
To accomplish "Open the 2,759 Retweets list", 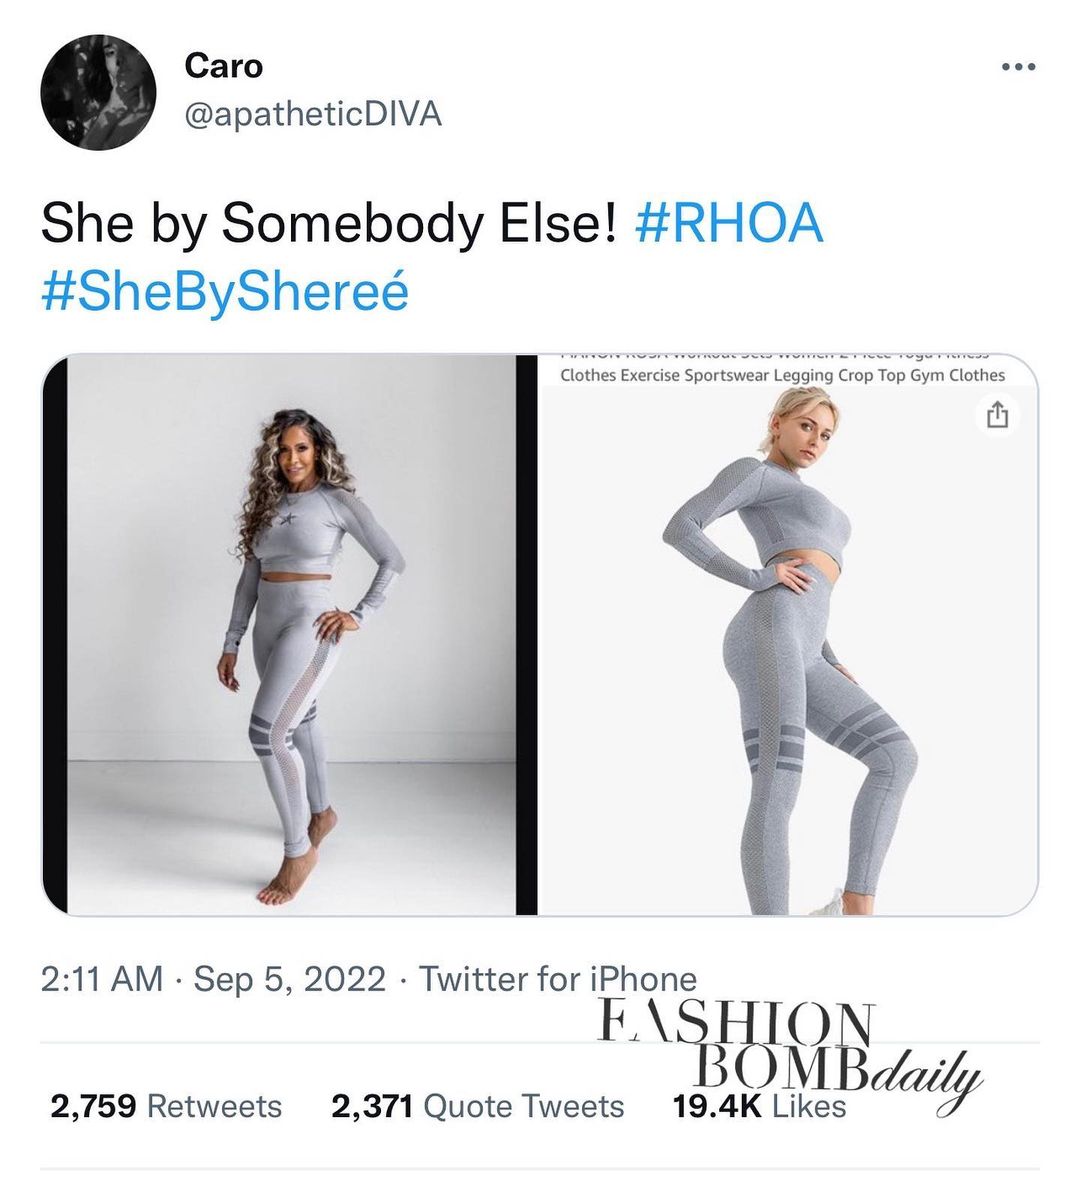I will (x=166, y=1106).
